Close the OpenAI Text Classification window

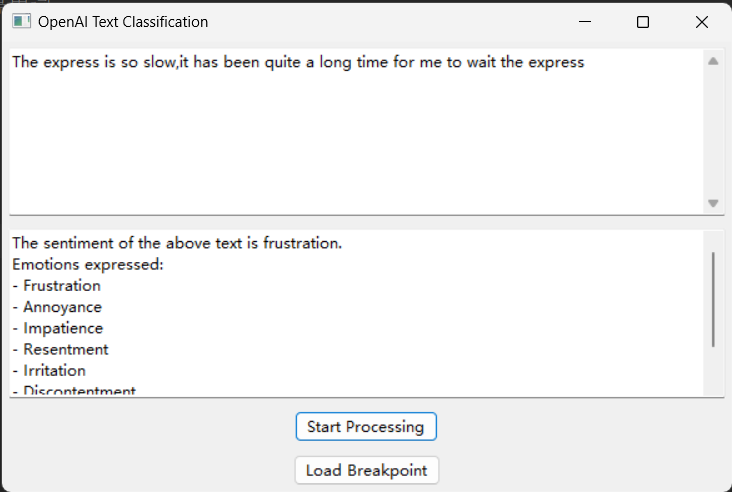point(701,22)
